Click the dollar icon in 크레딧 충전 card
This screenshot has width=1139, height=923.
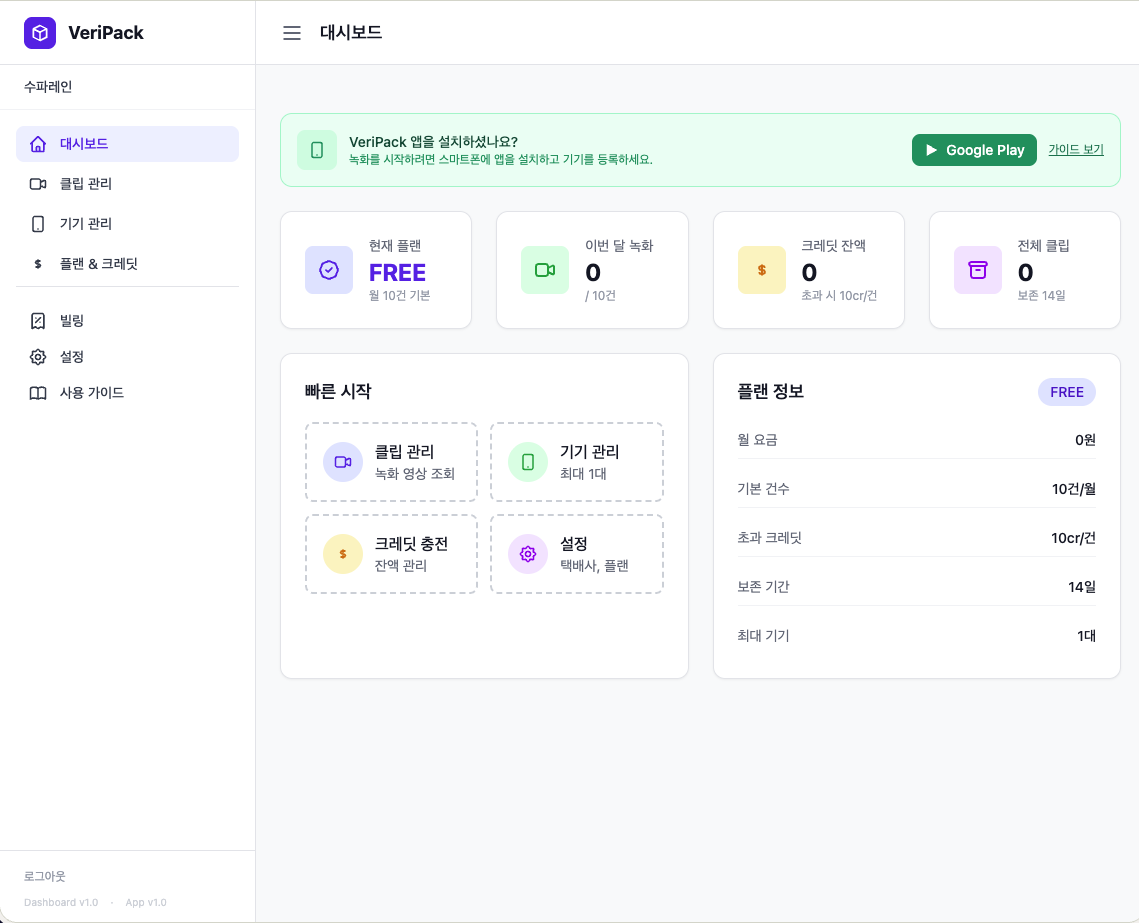coord(343,554)
